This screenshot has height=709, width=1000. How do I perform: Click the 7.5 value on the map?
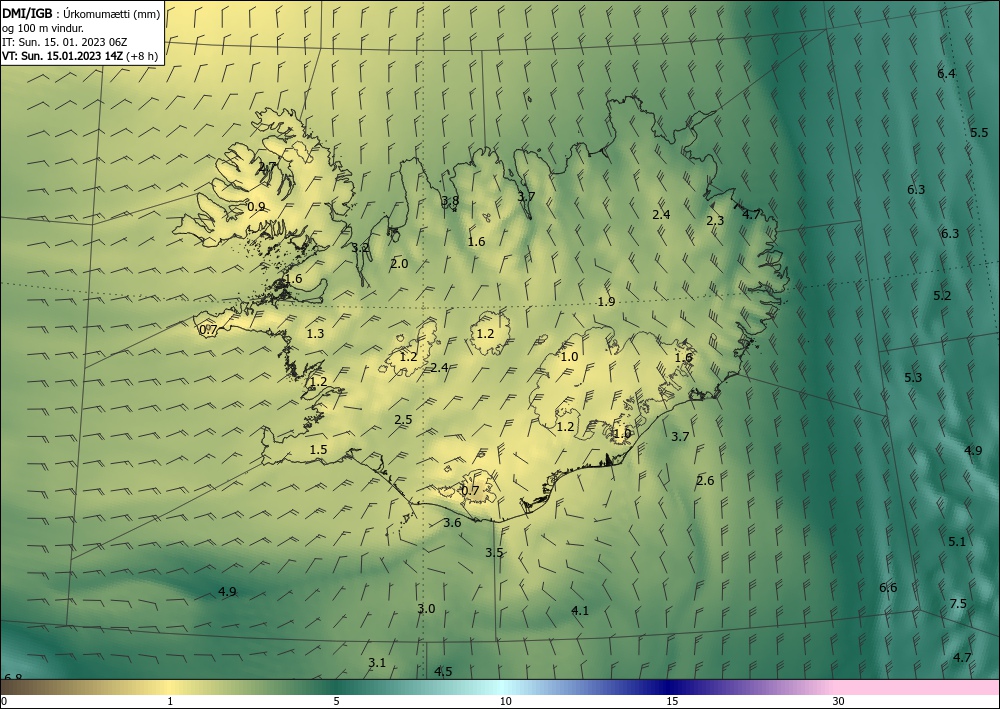point(958,604)
